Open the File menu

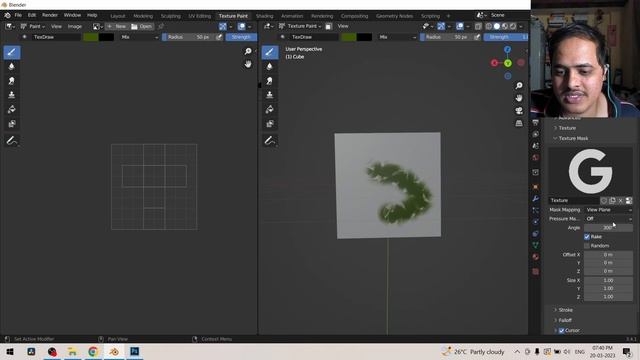click(x=18, y=15)
